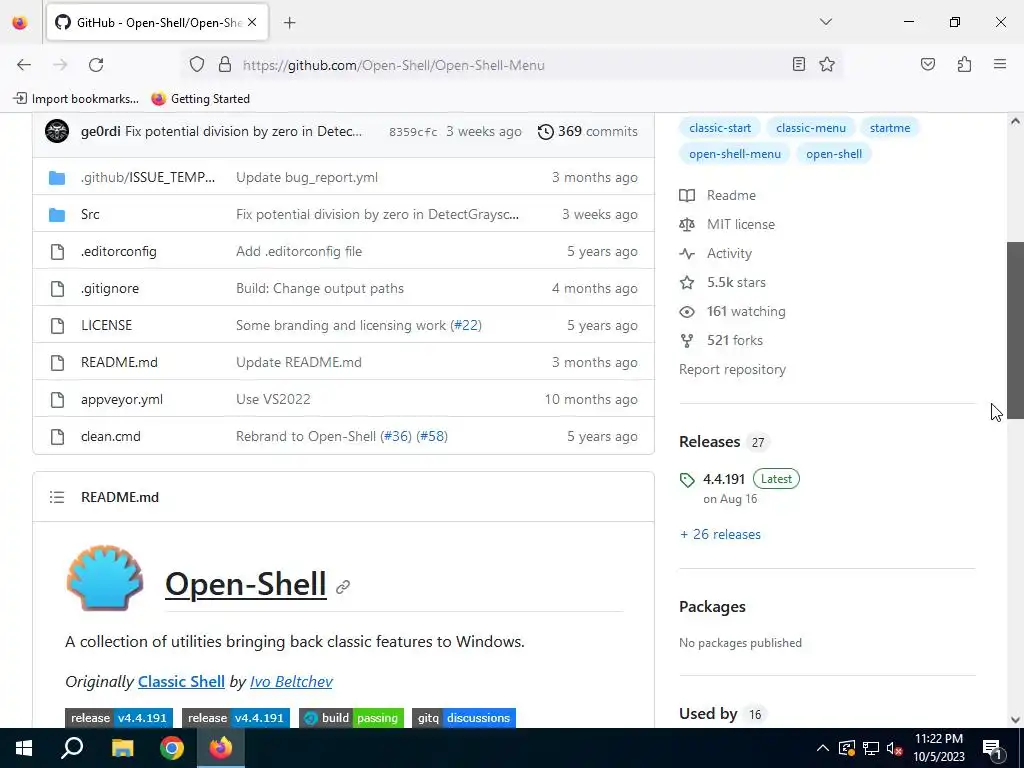Select the open-shell topic tag
This screenshot has width=1024, height=768.
coord(834,154)
